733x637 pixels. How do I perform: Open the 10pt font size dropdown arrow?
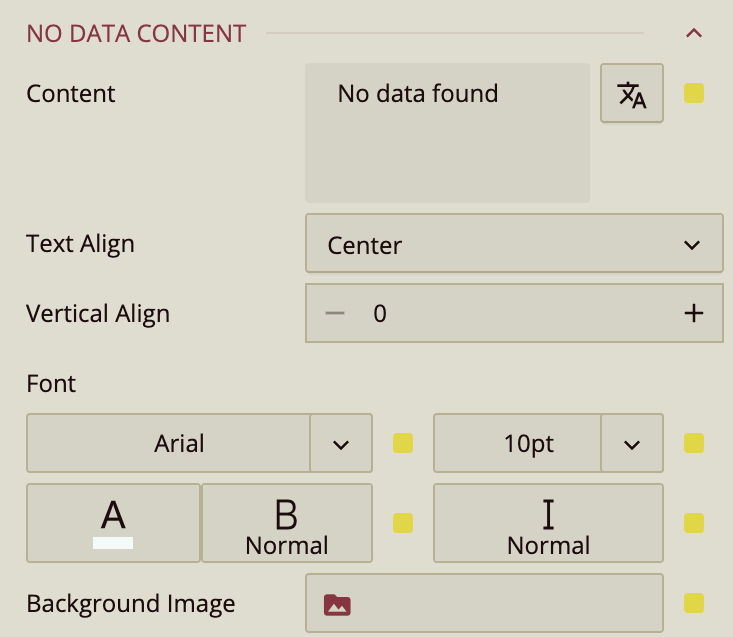pyautogui.click(x=632, y=443)
